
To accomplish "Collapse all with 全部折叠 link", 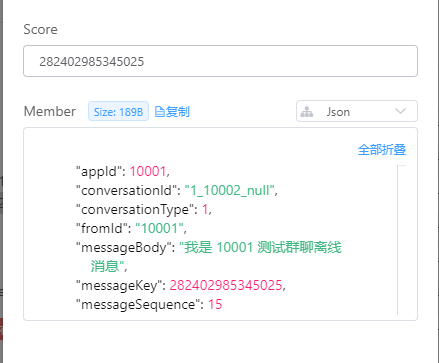I will point(382,150).
